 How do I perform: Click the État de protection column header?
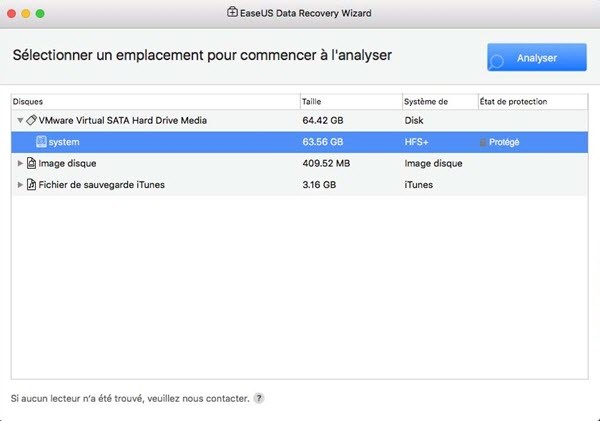533,102
